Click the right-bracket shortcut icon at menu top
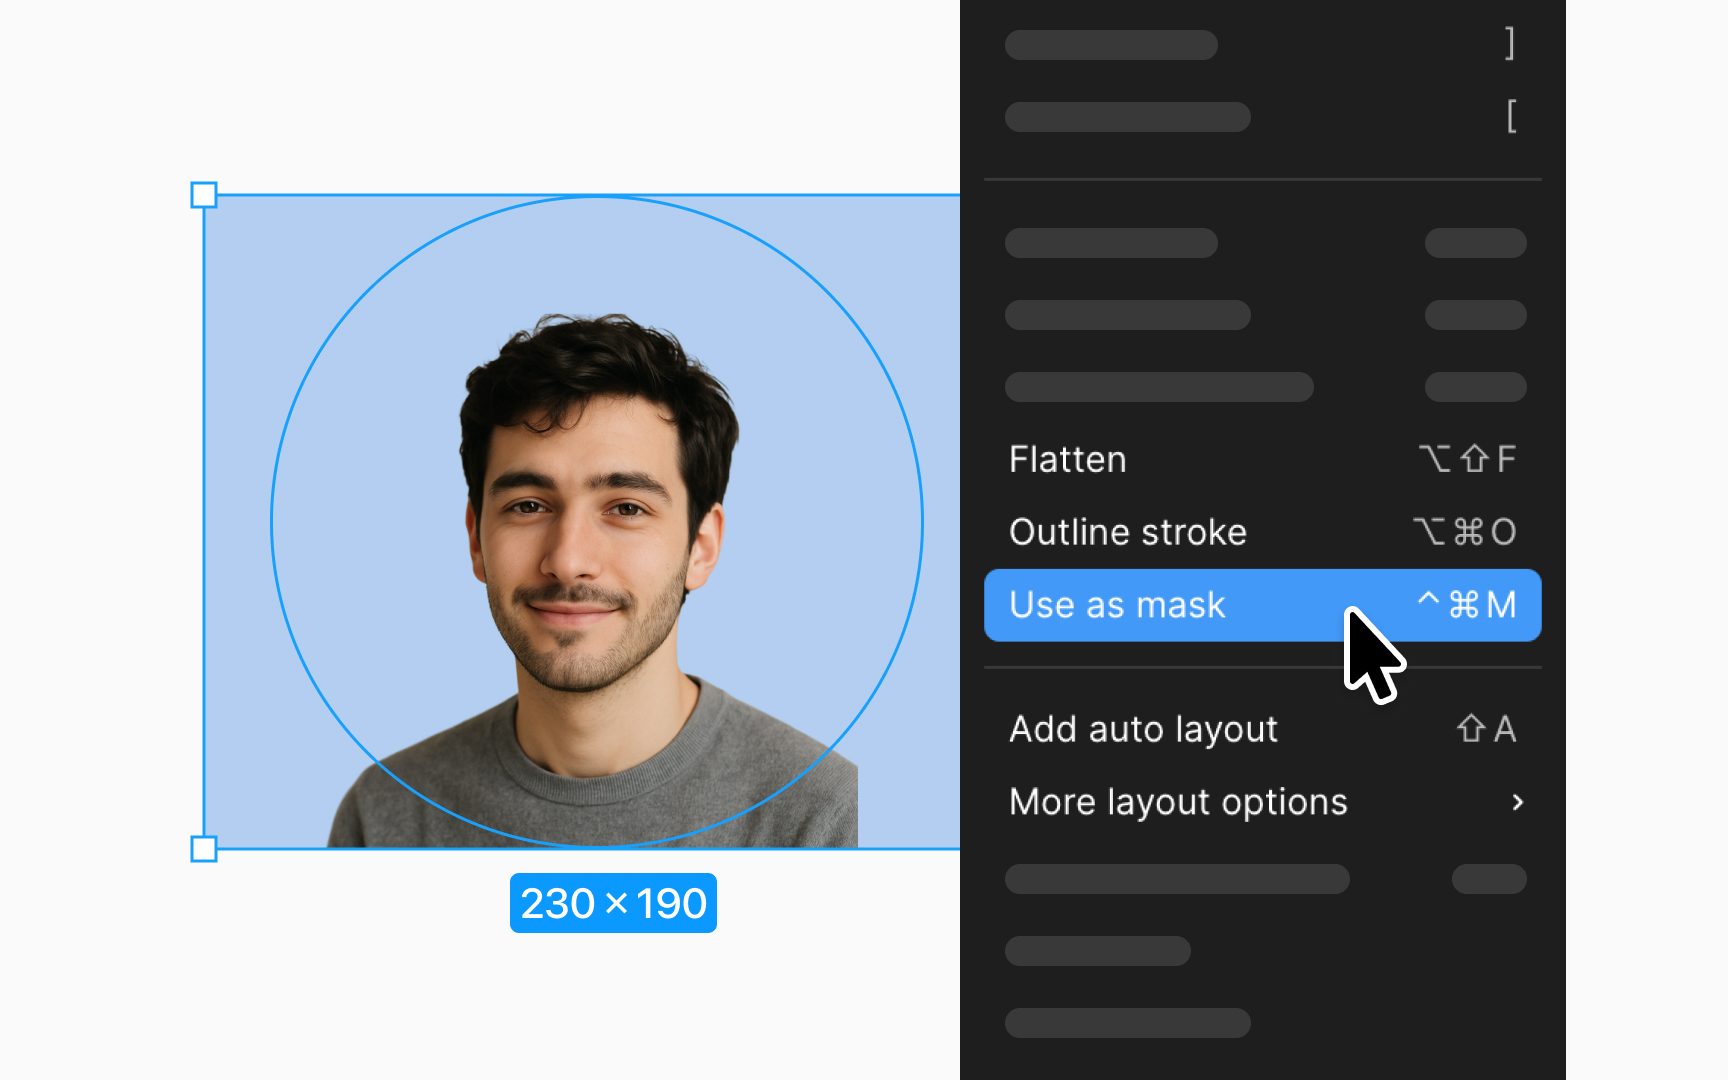 coord(1510,44)
